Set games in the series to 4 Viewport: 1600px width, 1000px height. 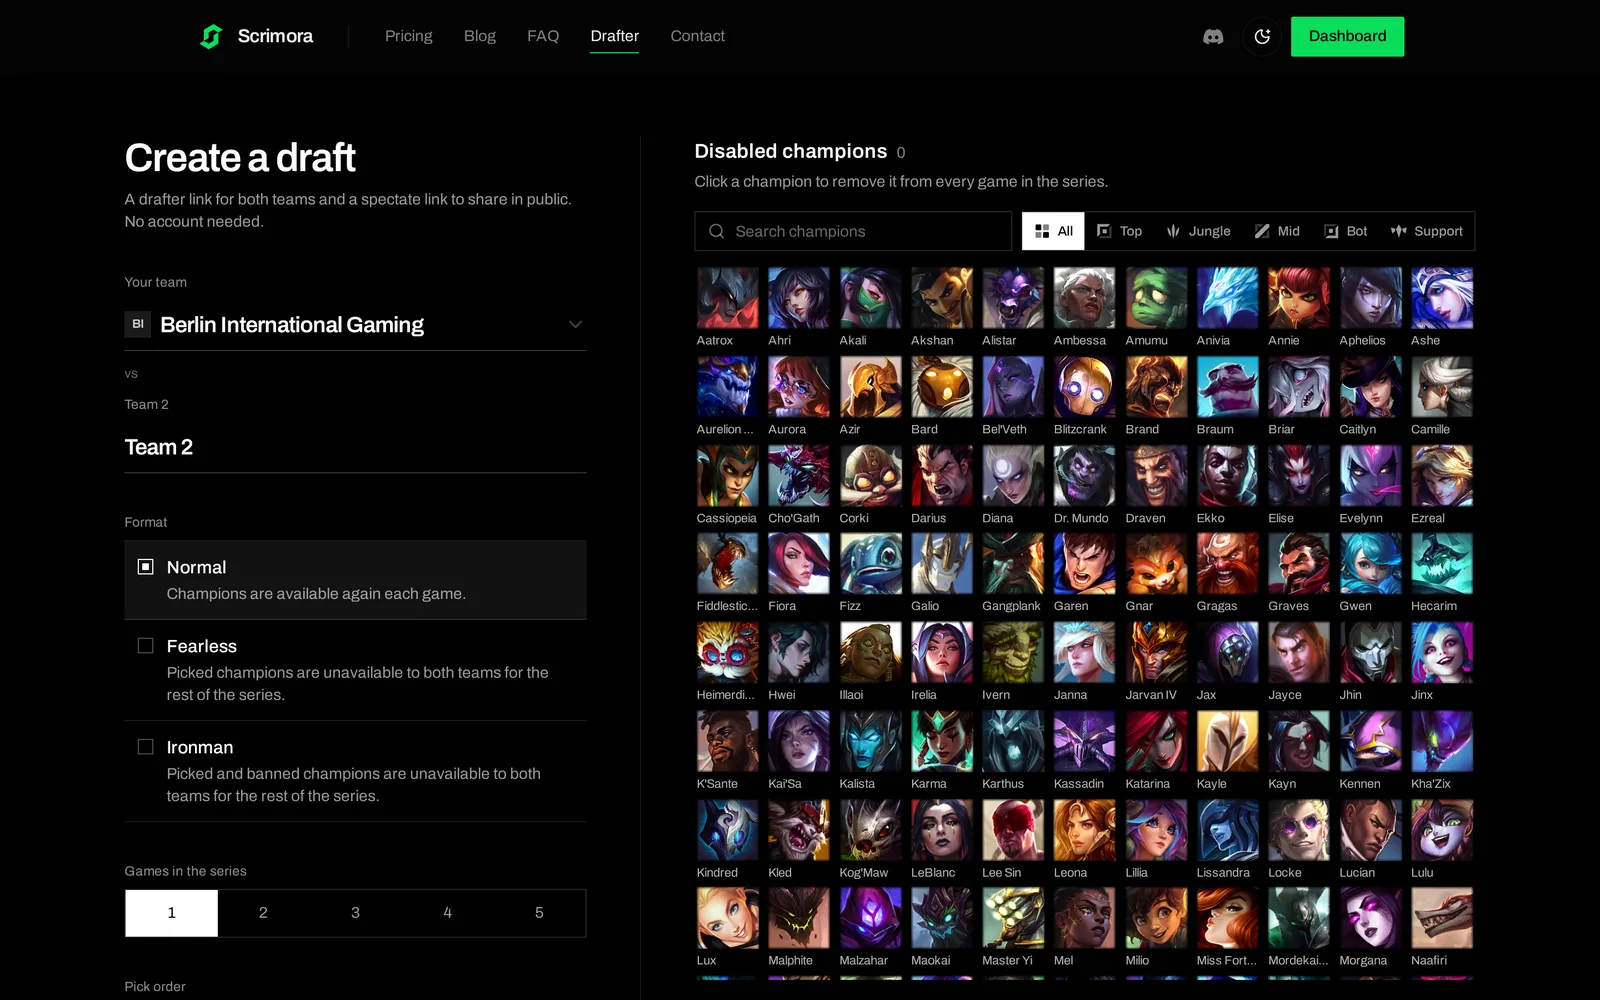[x=447, y=913]
